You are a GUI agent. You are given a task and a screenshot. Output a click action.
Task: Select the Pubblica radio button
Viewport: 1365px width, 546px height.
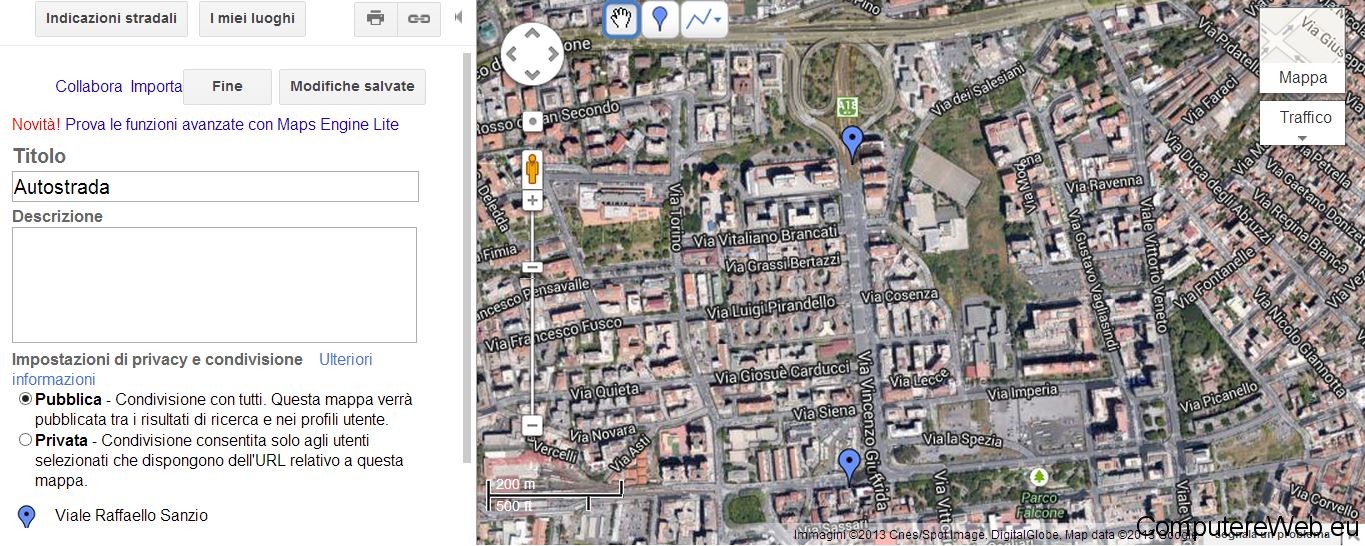pos(25,399)
